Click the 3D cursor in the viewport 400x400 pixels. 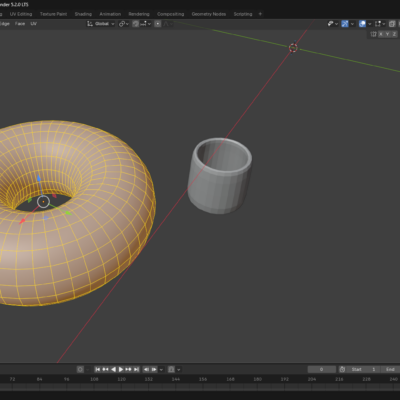[293, 48]
